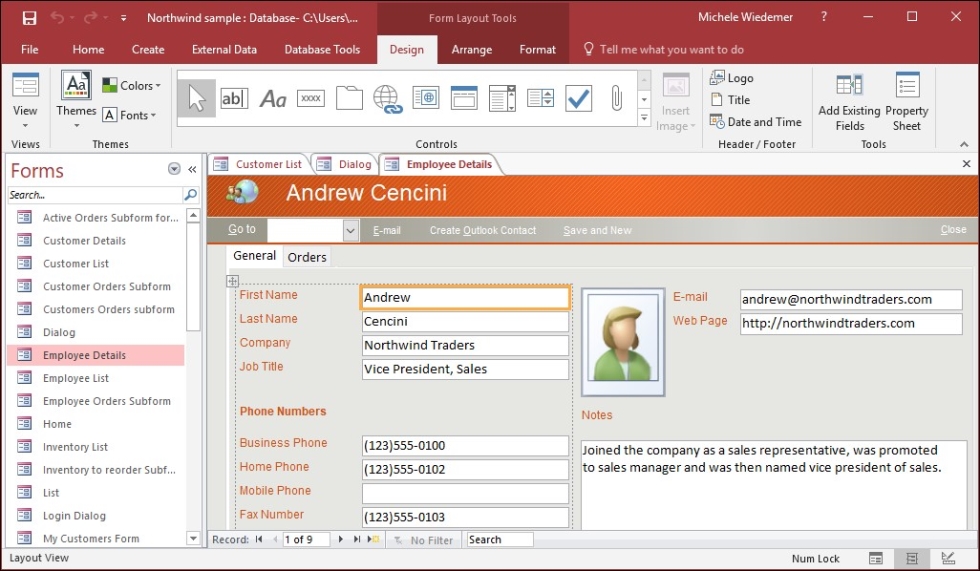
Task: Expand the Controls gallery more arrow
Action: coord(644,117)
